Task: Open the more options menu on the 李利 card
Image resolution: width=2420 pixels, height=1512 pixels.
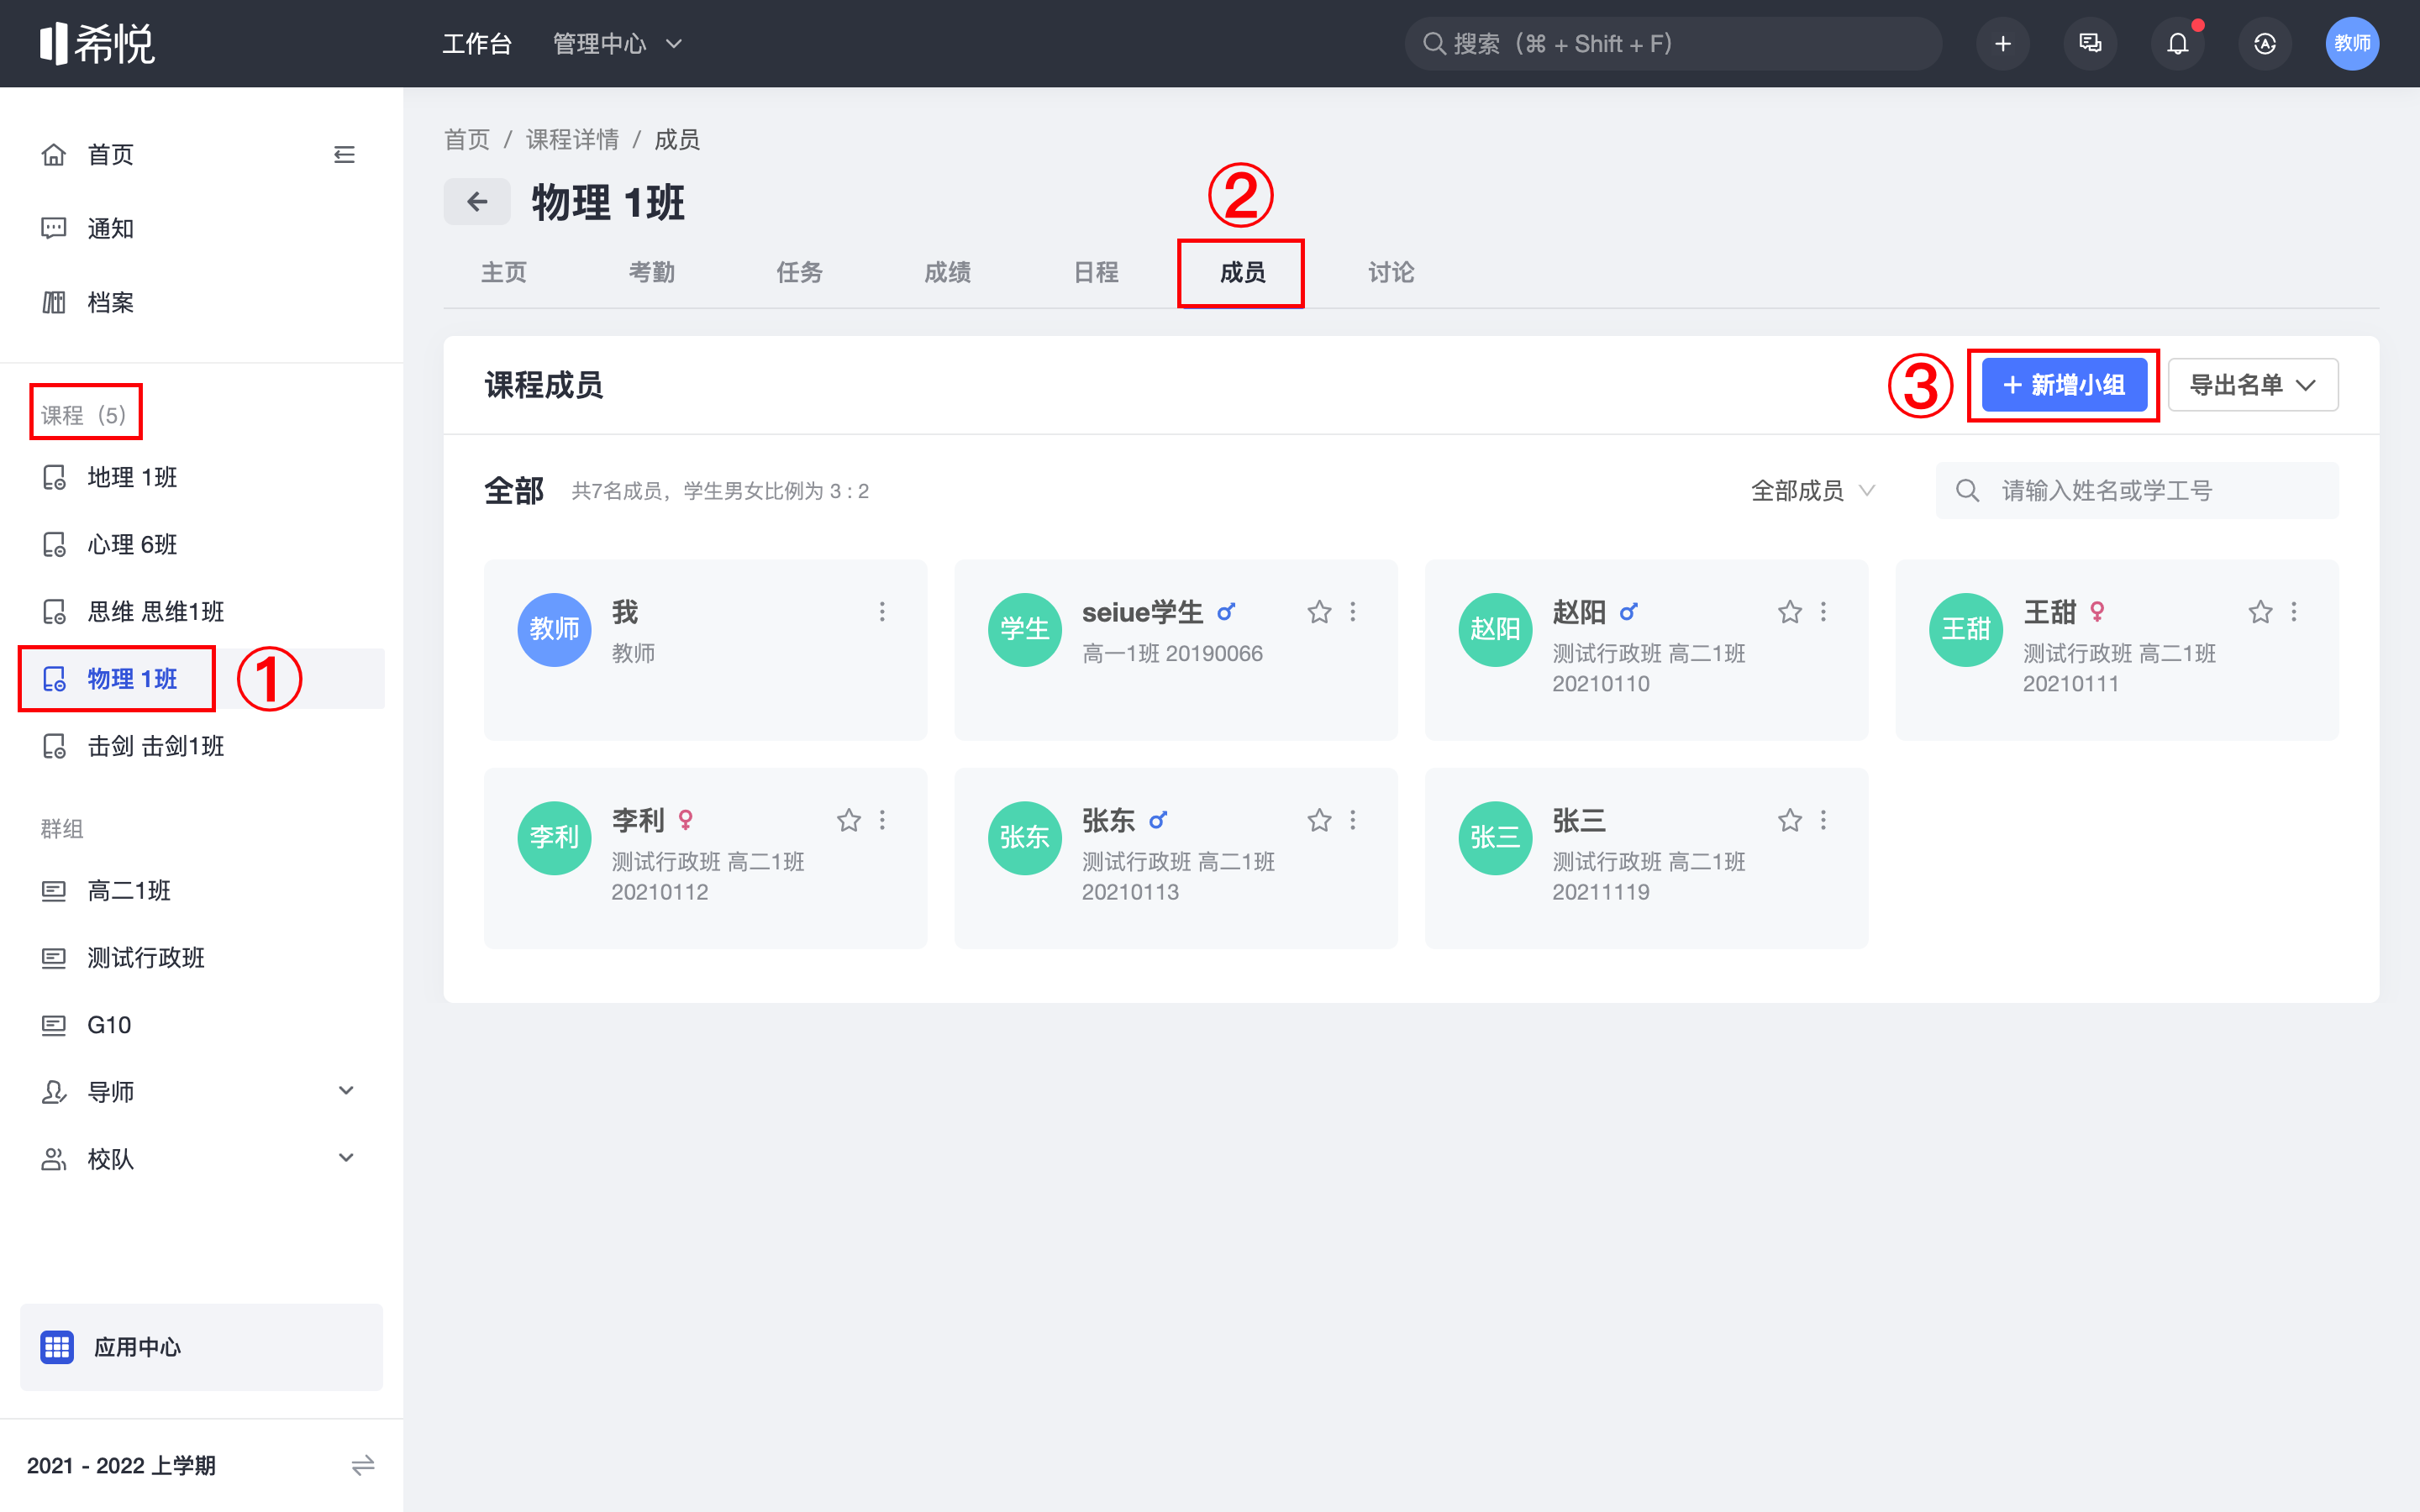Action: click(x=882, y=820)
